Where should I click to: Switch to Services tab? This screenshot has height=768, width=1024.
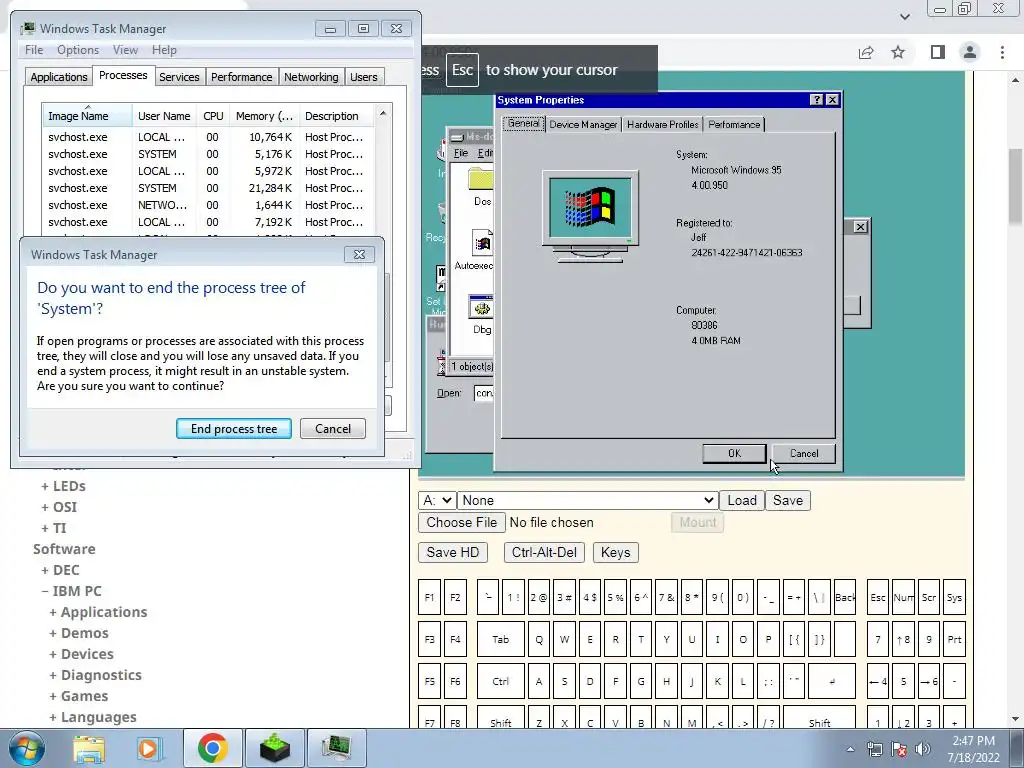(179, 77)
